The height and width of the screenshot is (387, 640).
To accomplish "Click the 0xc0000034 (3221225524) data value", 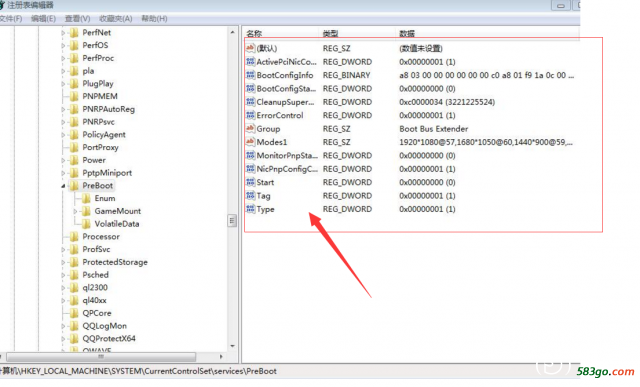I will (447, 102).
